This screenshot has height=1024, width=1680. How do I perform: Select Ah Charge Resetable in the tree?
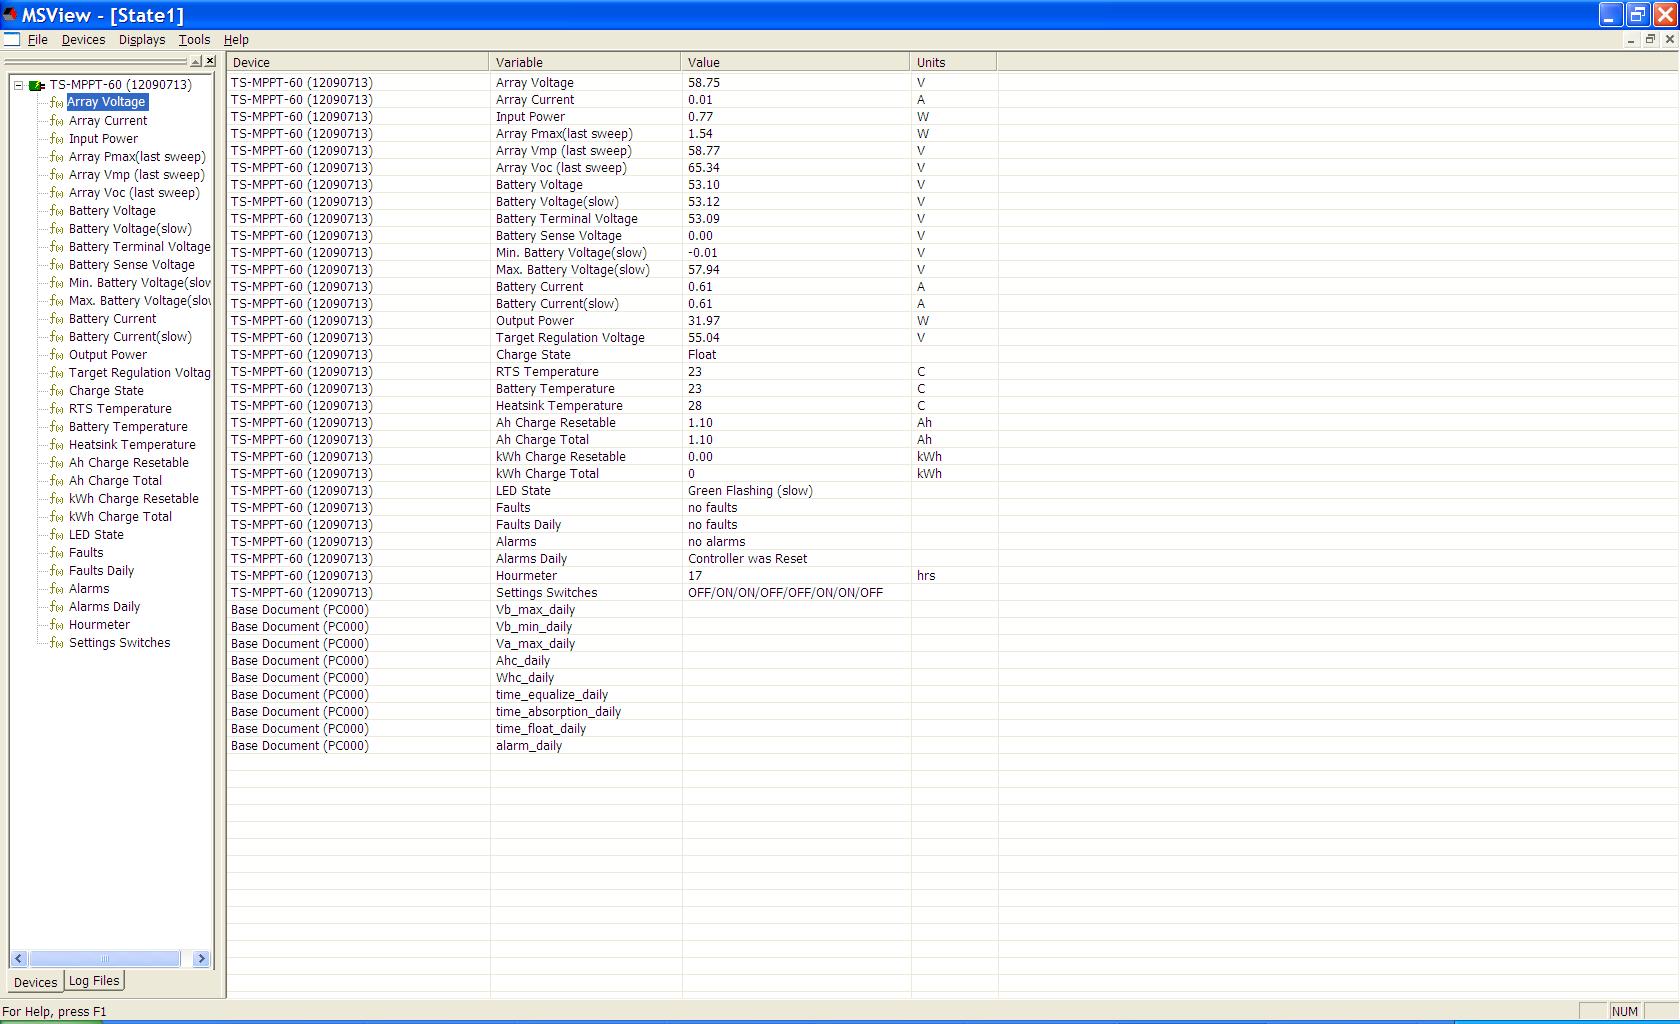pos(129,463)
